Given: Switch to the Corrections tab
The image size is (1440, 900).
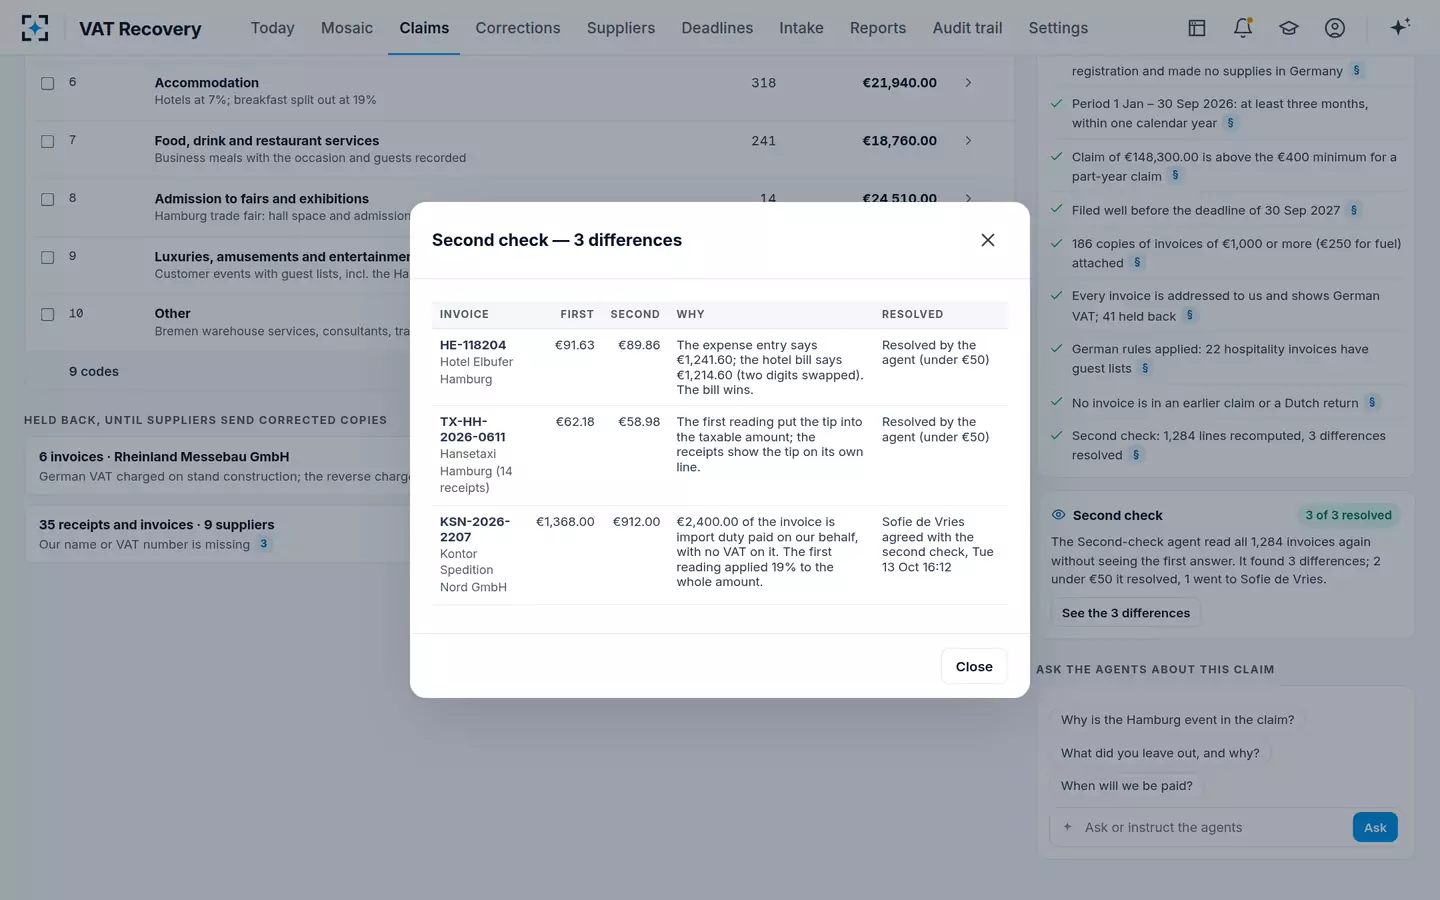Looking at the screenshot, I should (518, 28).
